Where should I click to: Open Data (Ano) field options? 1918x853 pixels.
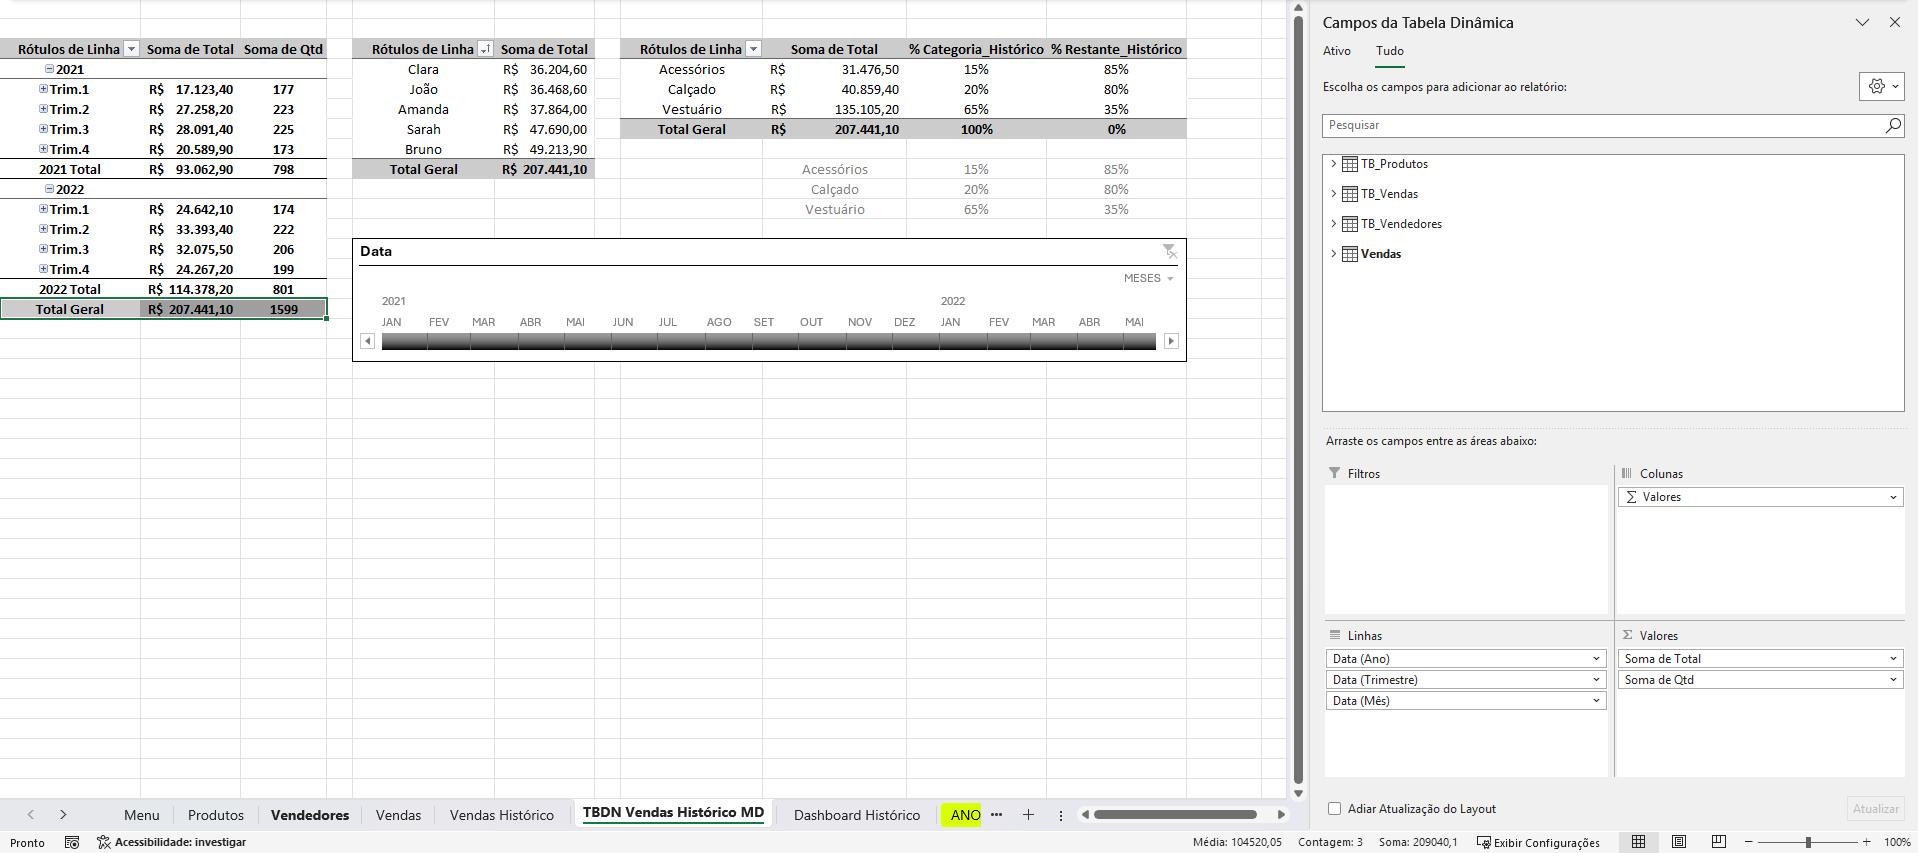click(1596, 659)
